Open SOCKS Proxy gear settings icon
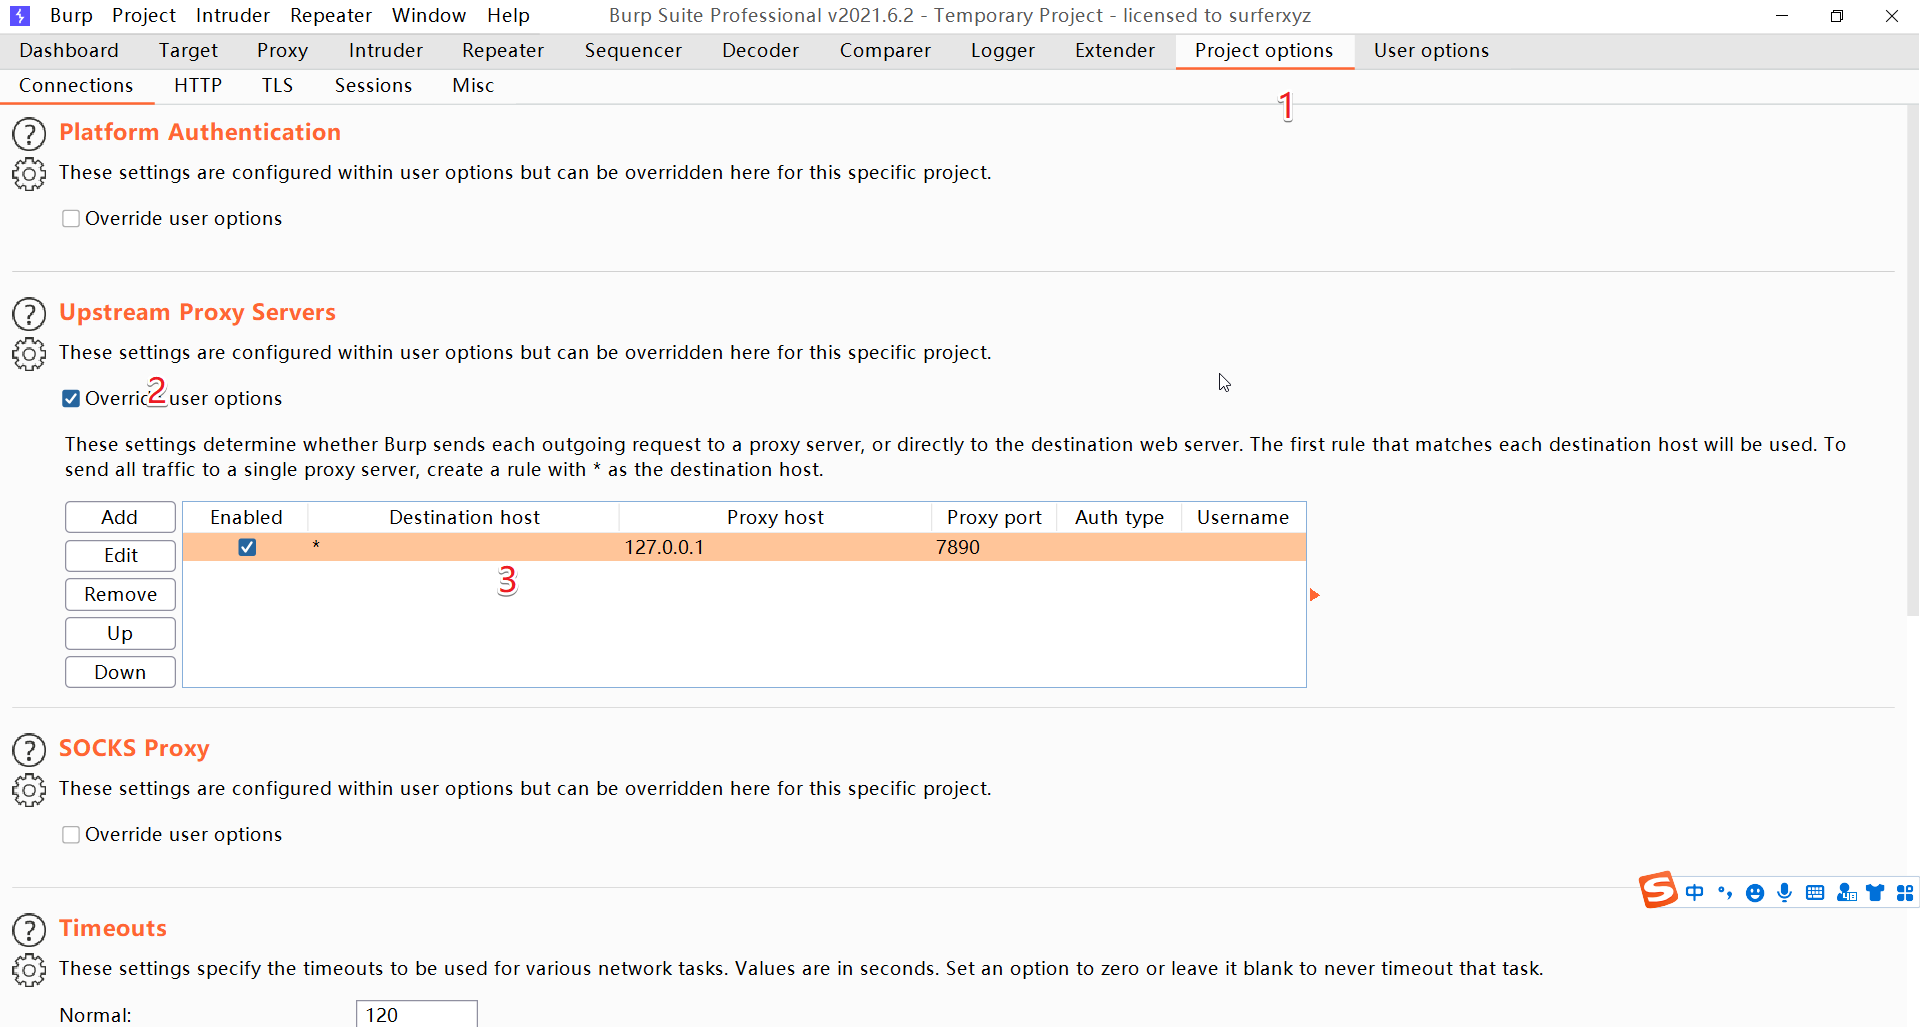The image size is (1920, 1027). (x=29, y=790)
